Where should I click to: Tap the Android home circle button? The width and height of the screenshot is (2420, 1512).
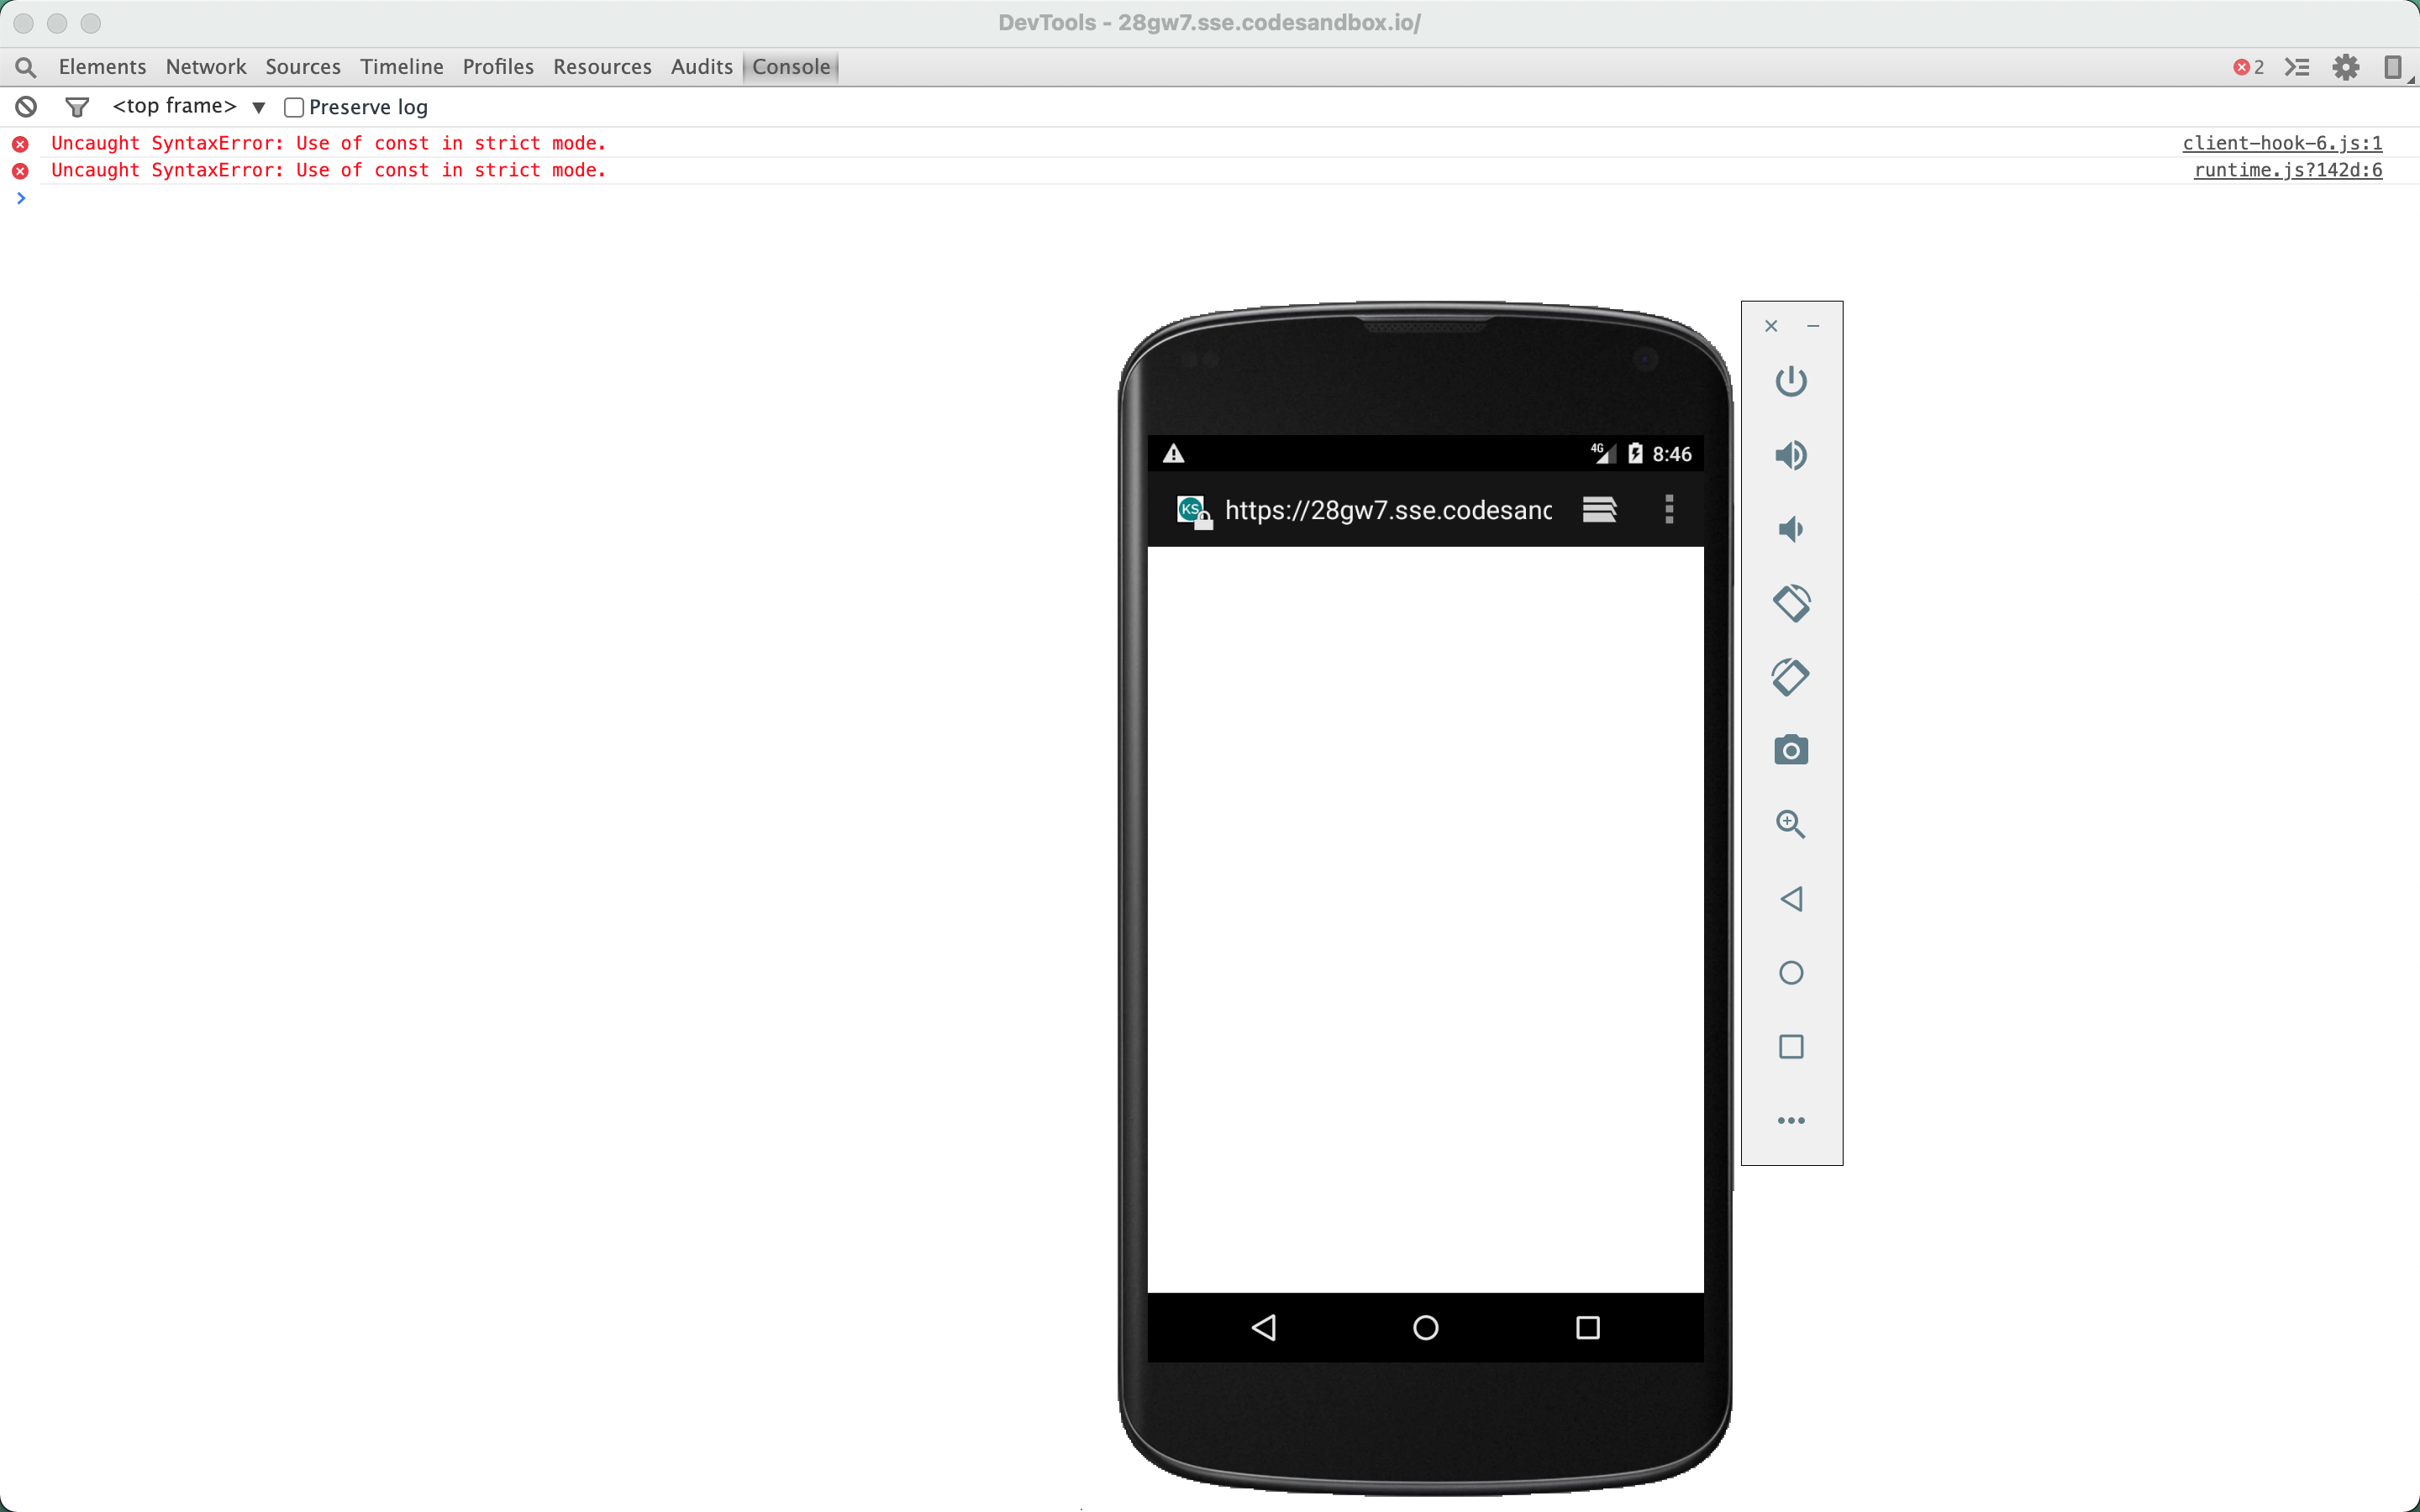(x=1426, y=1327)
